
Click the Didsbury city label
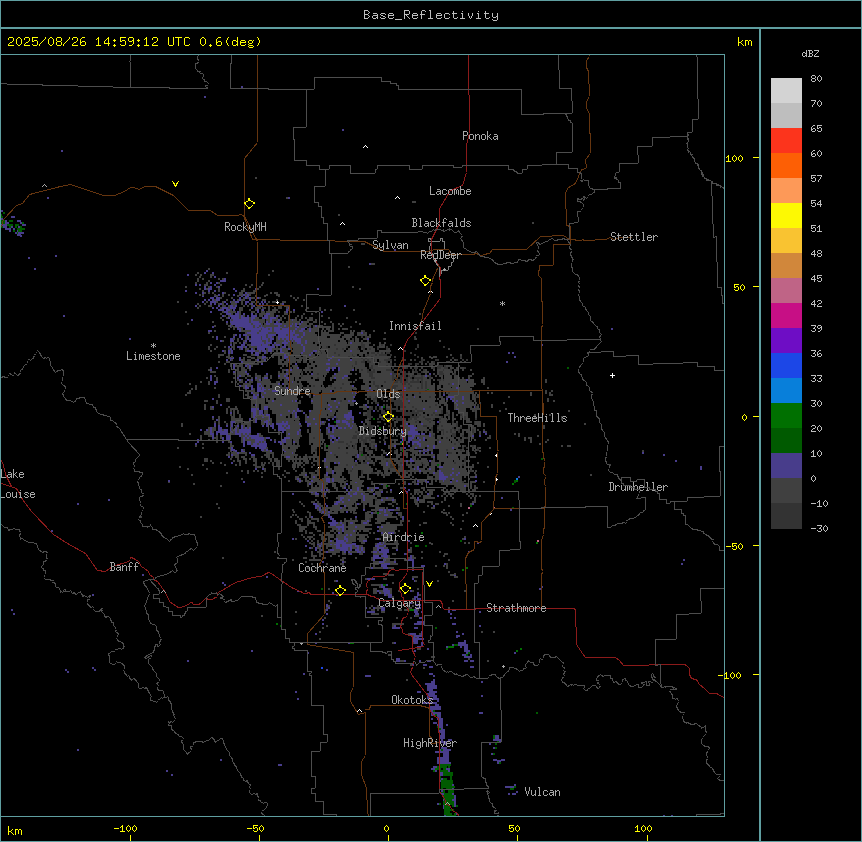(x=383, y=431)
